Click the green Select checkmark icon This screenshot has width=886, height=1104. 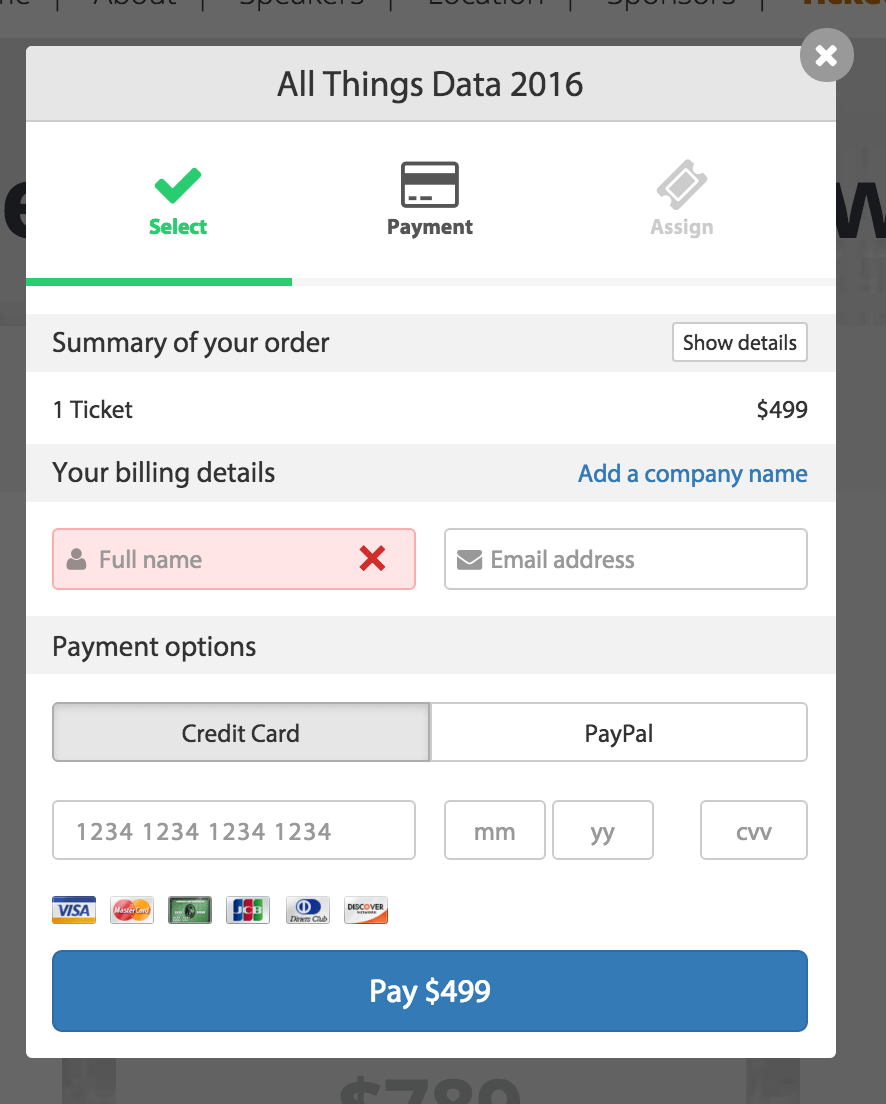pos(177,185)
